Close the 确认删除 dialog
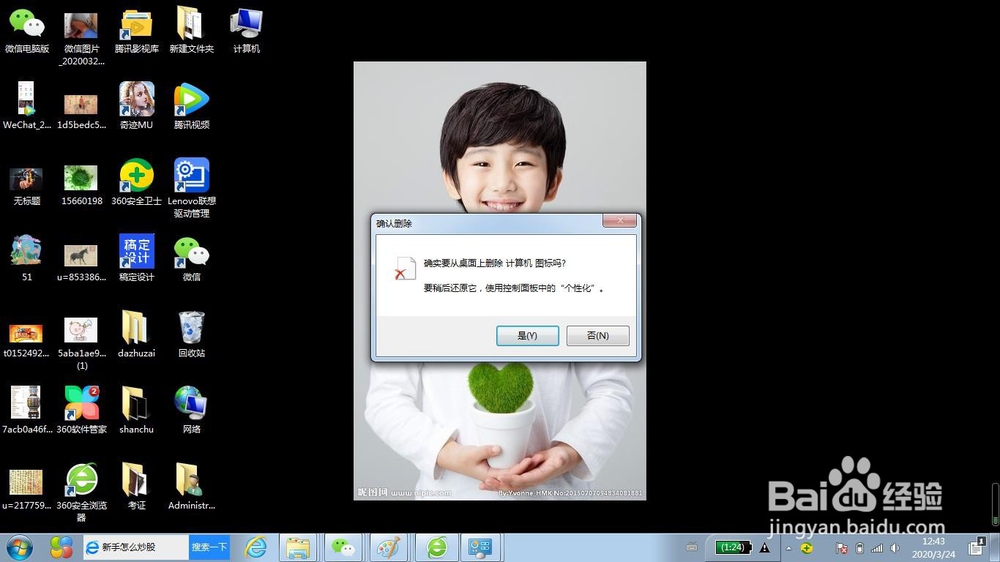This screenshot has width=1000, height=562. [x=619, y=221]
